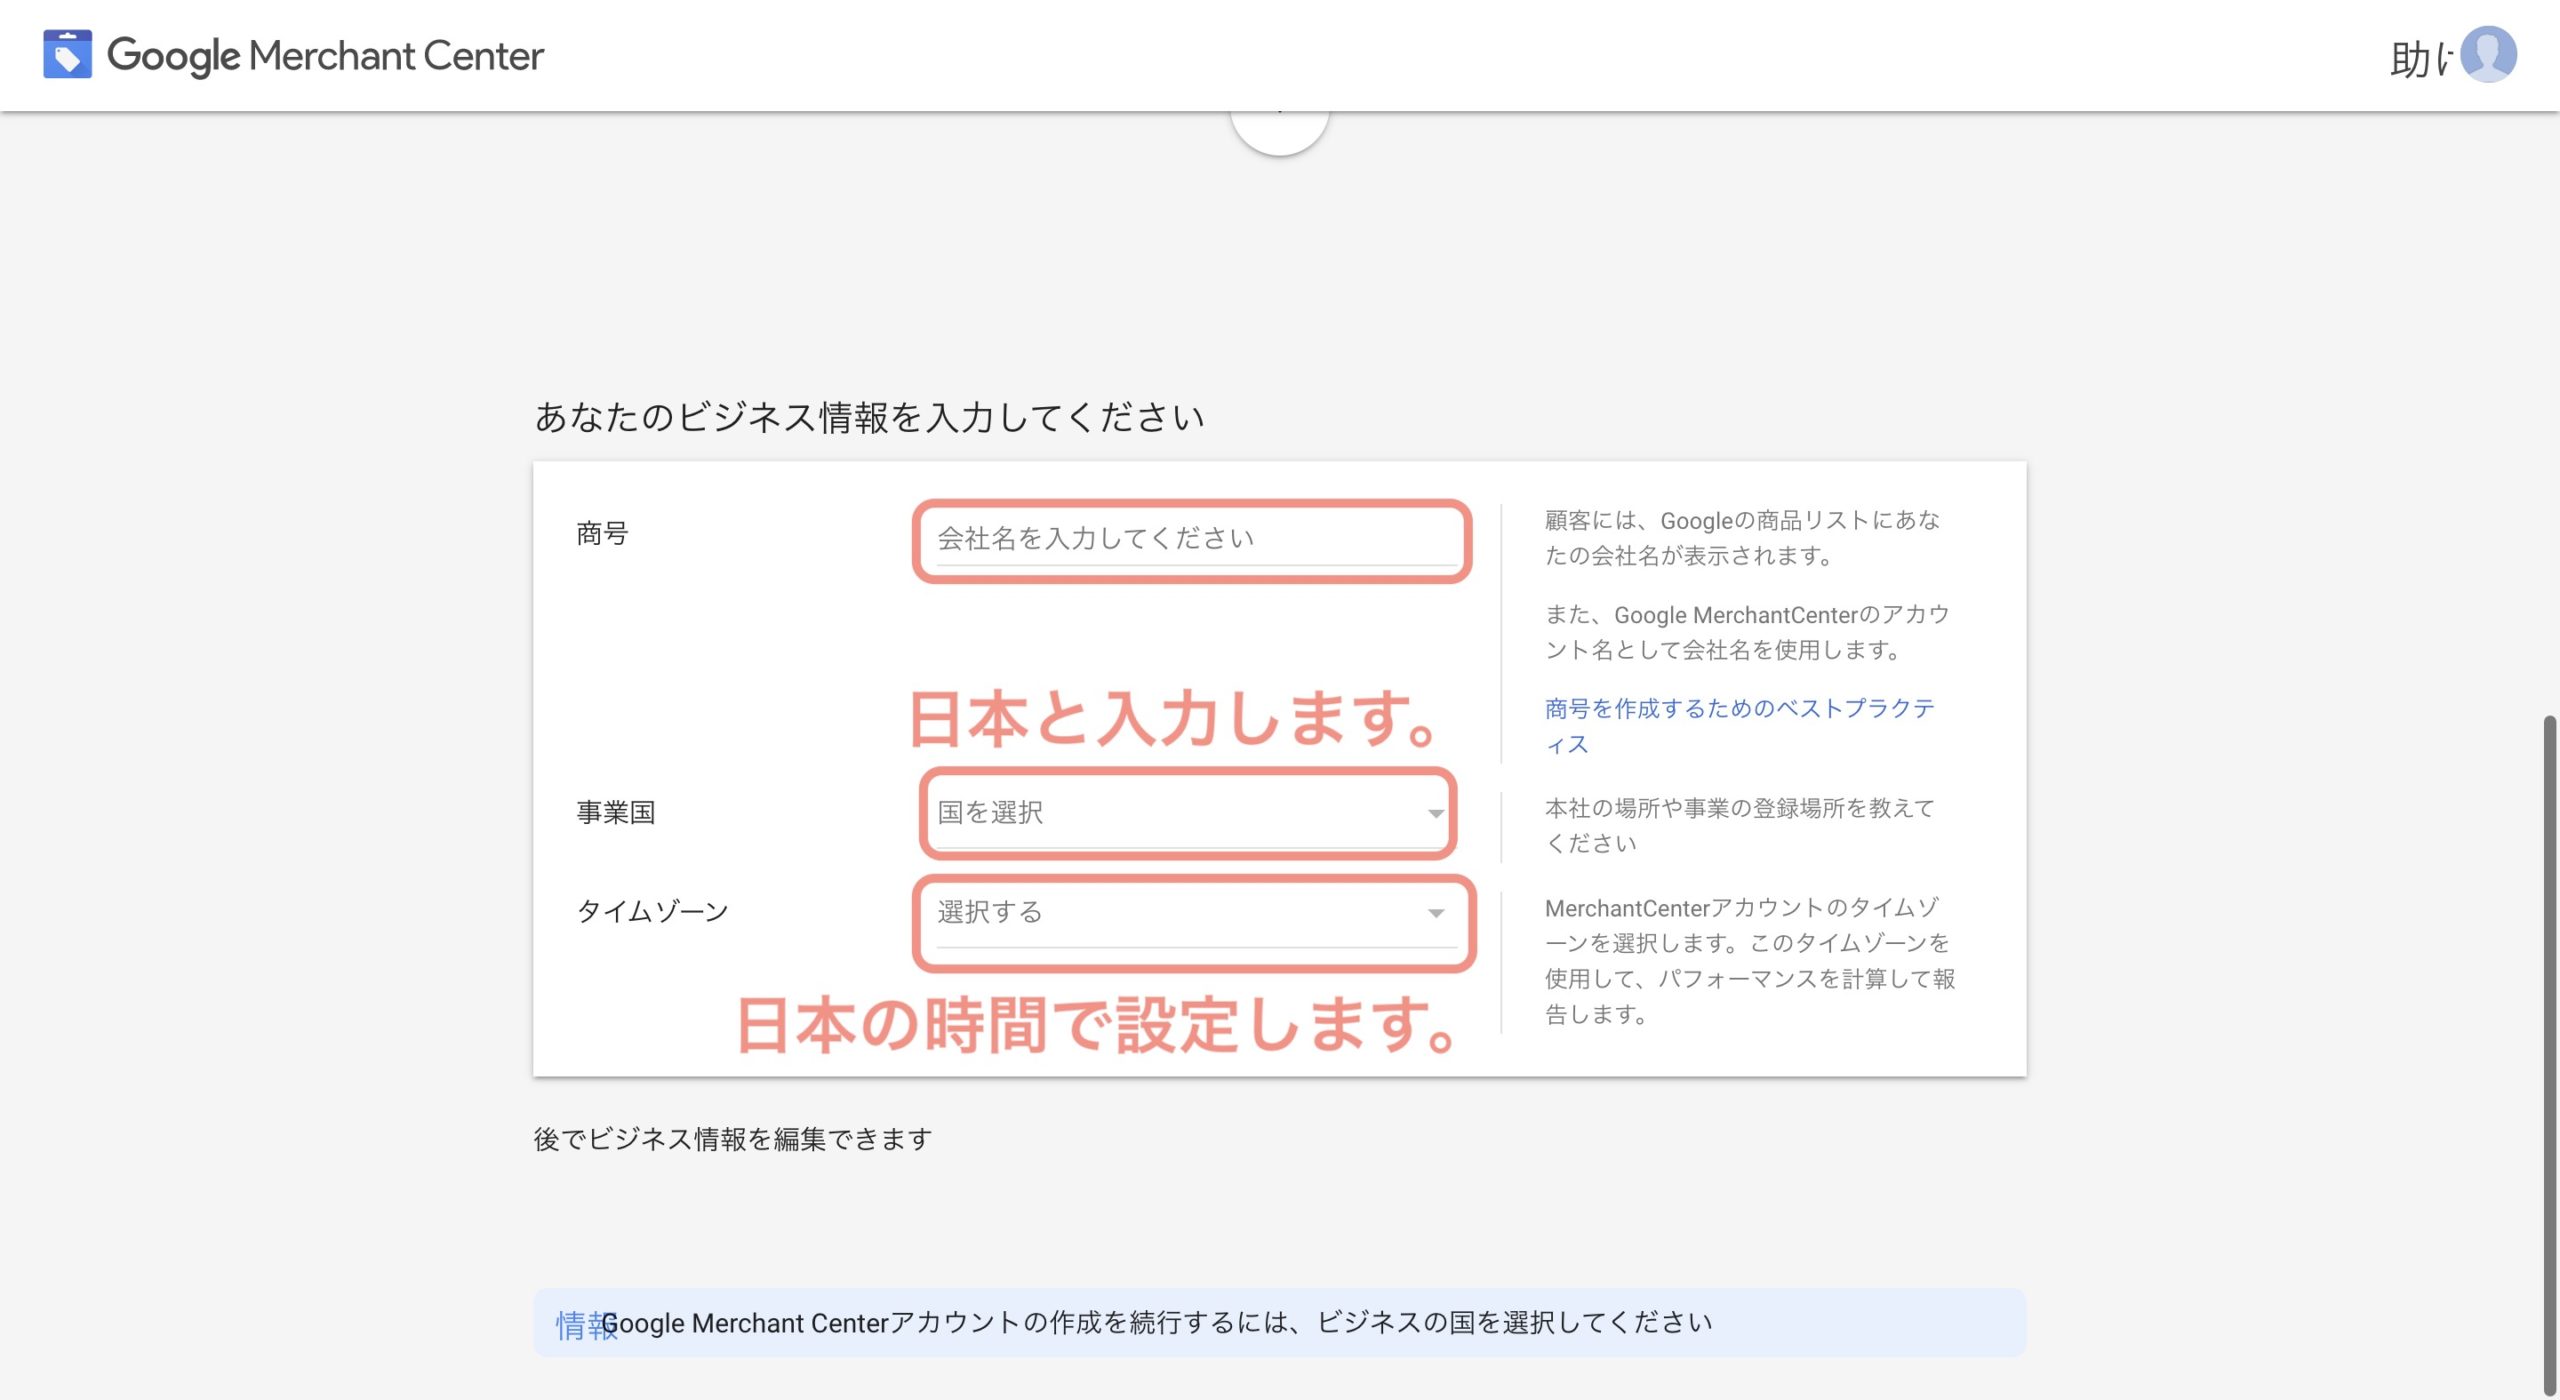Click the 後でビジネス情報を編集できます note text
This screenshot has height=1400, width=2560.
click(732, 1139)
